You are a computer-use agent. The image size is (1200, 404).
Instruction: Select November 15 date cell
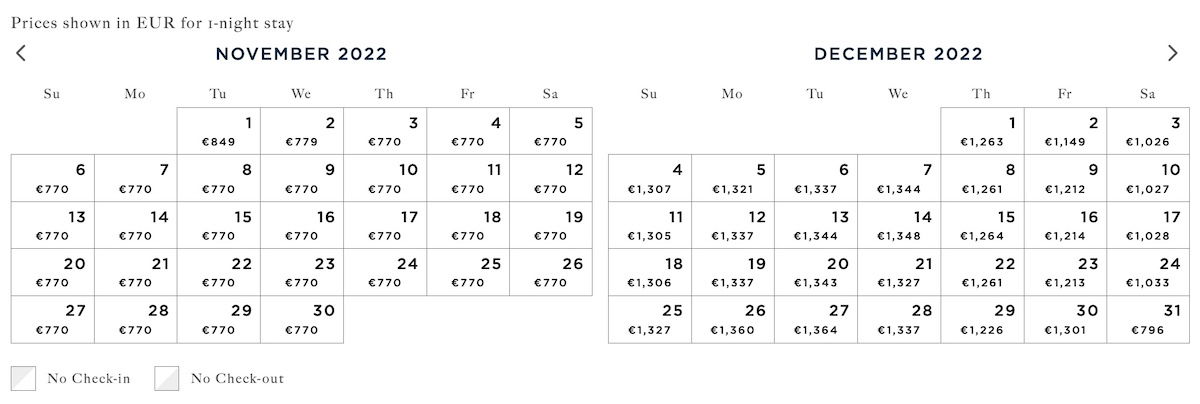click(219, 226)
